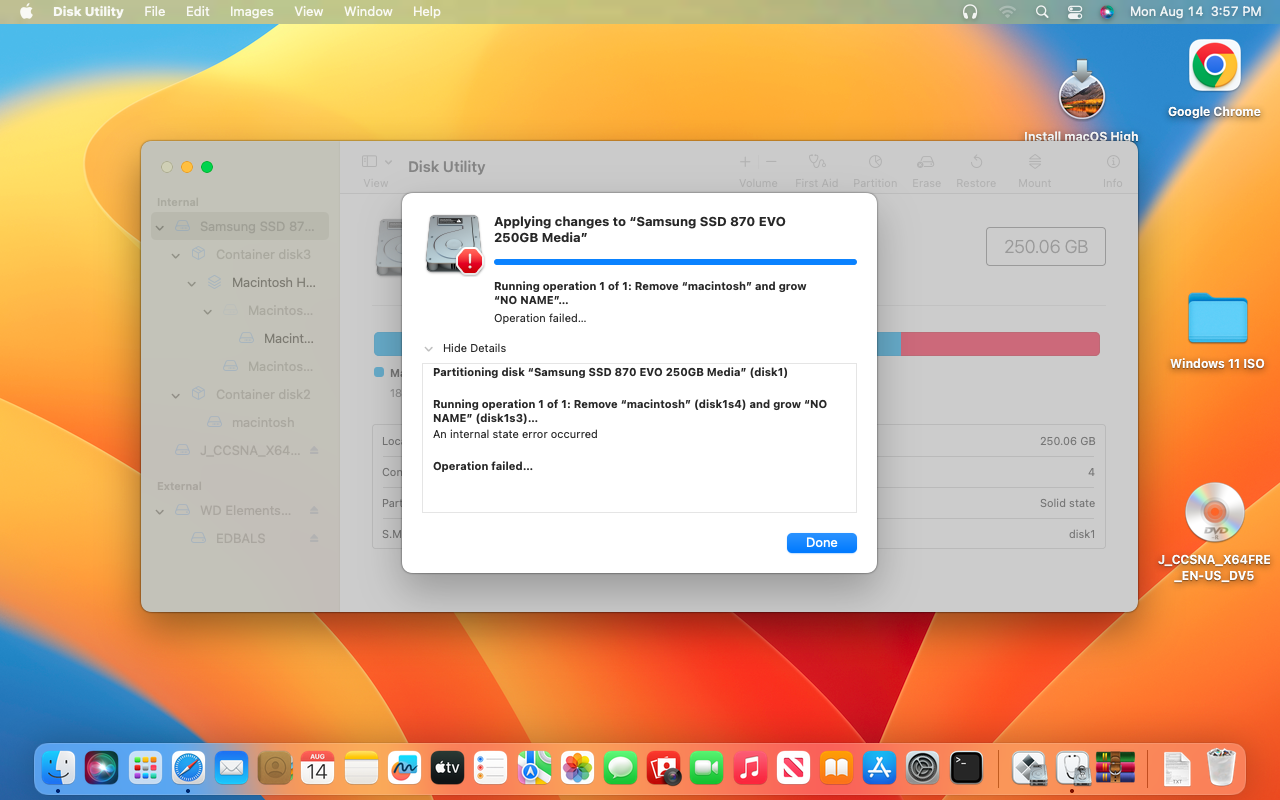Collapse the Samsung SSD 87... tree chevron

(x=160, y=227)
